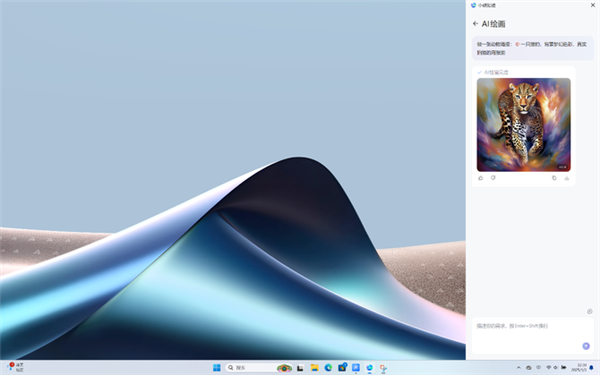Dislike the generated leopard image
Screen dimensions: 600x375
pyautogui.click(x=493, y=178)
